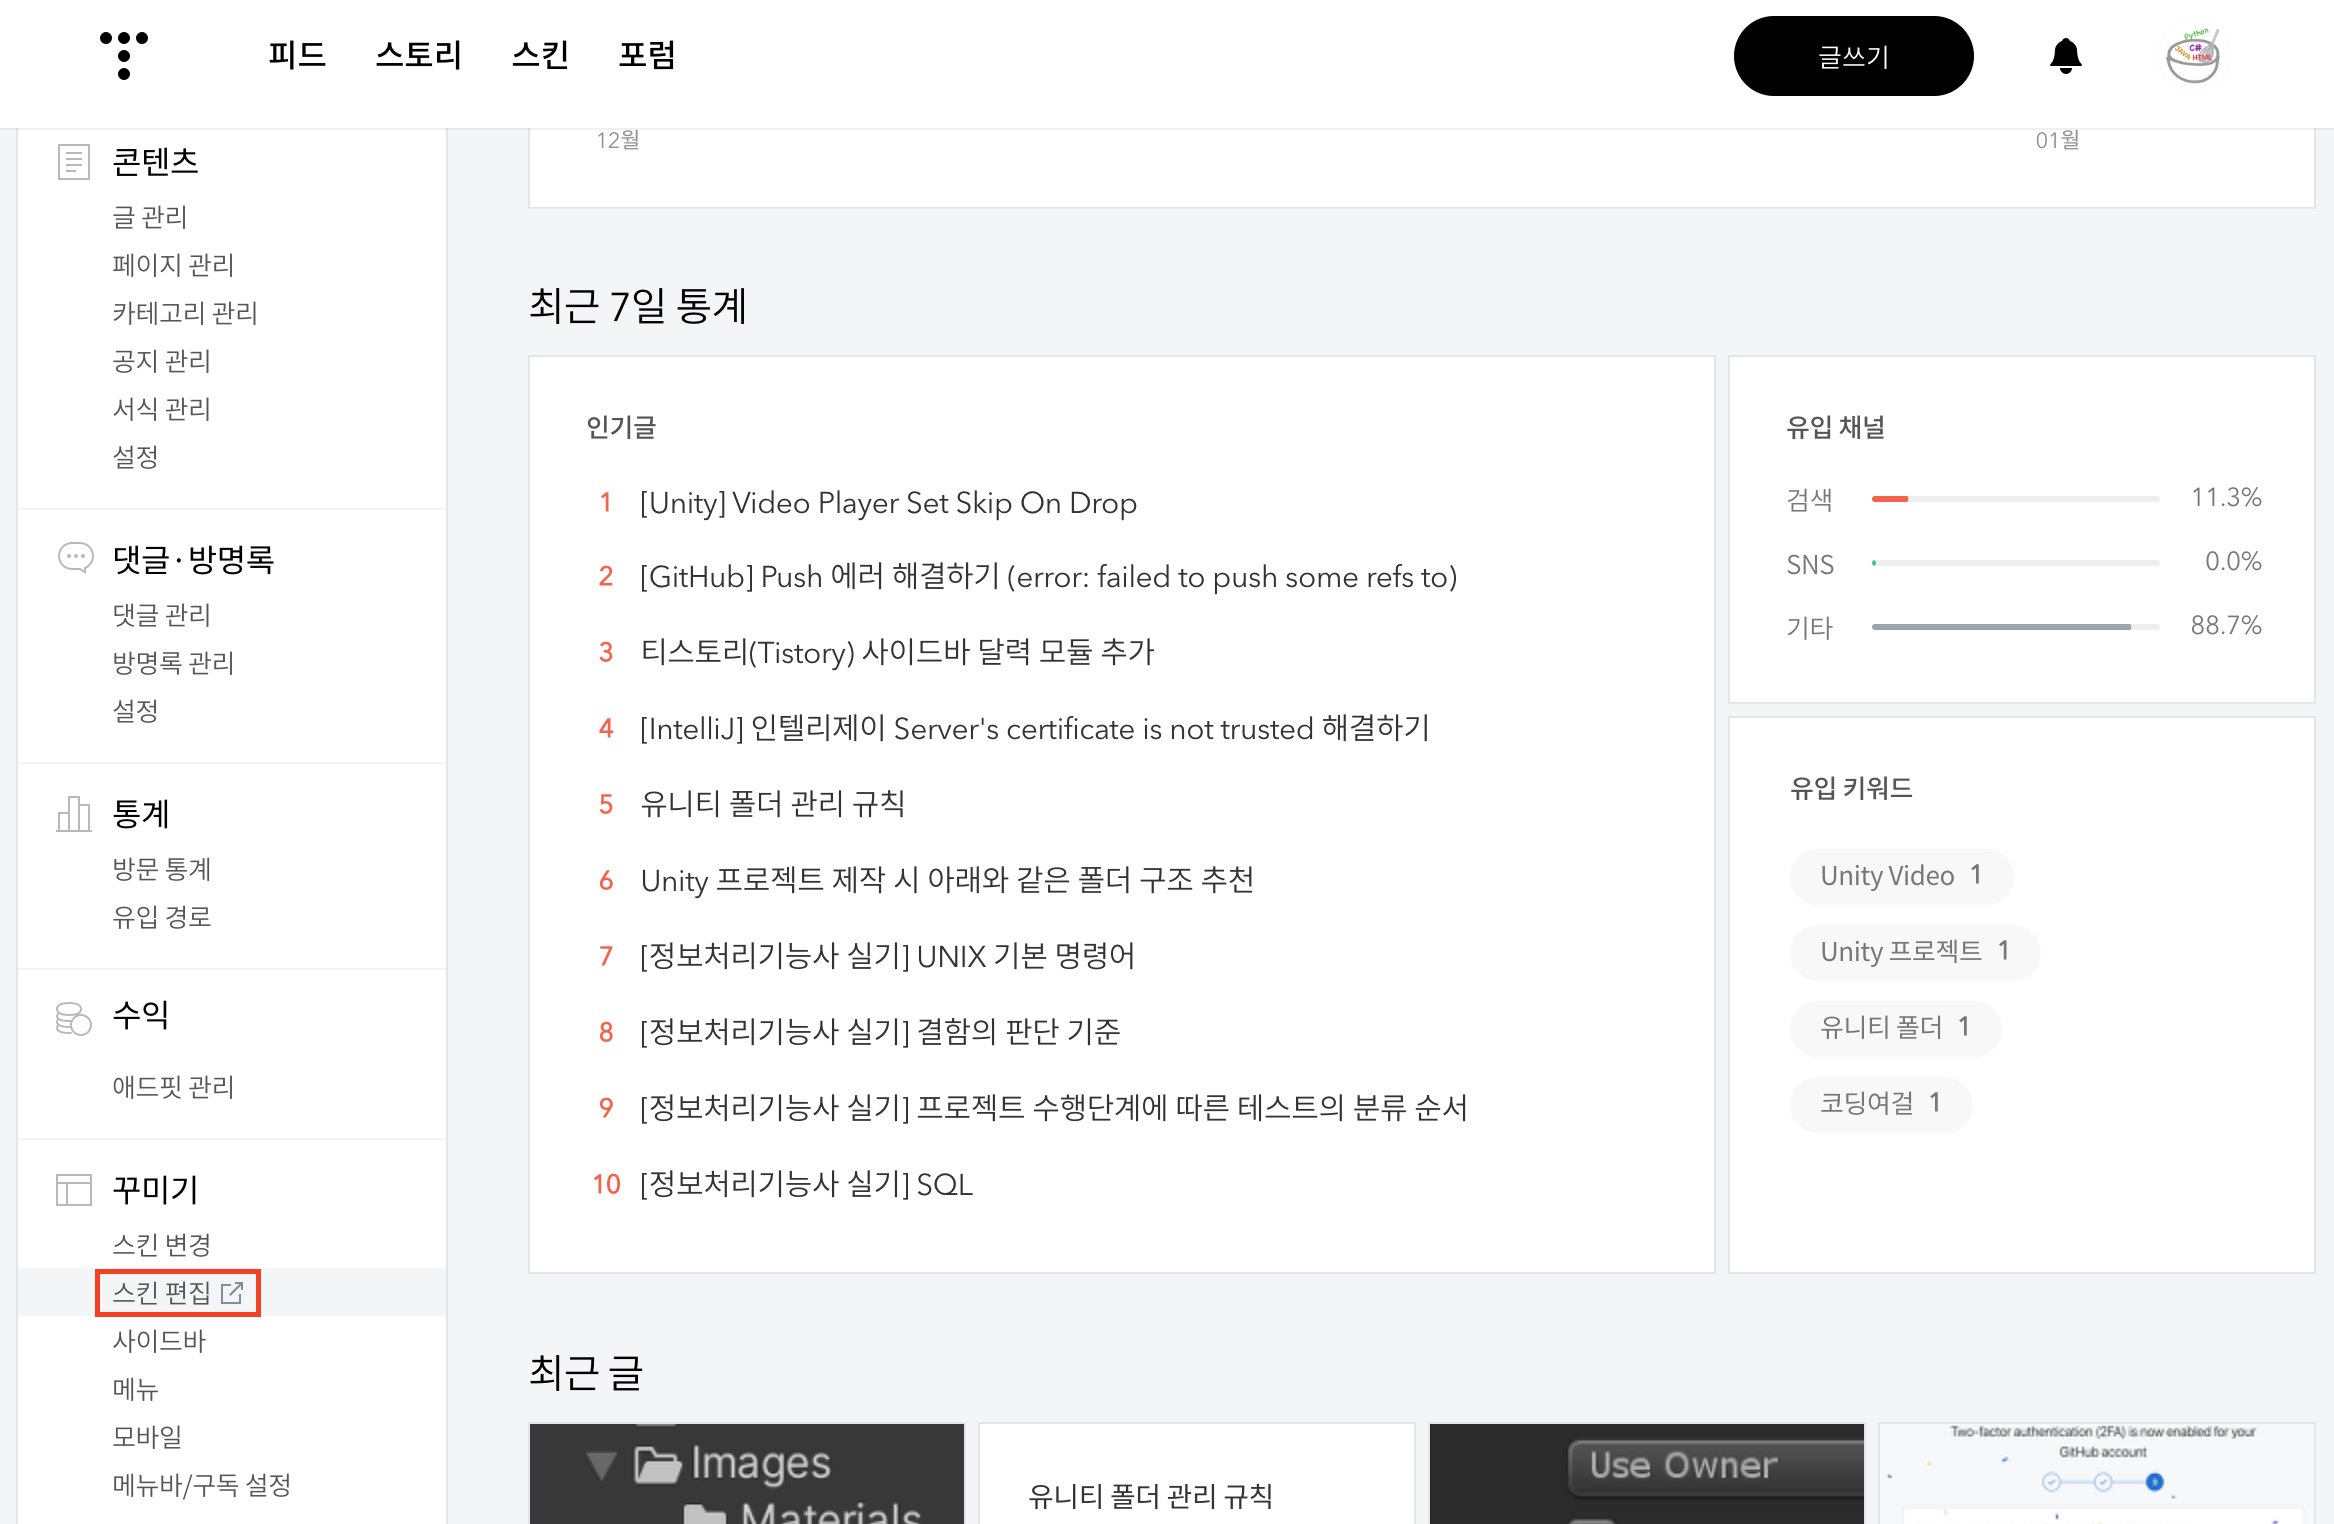Open the 애드핏 관리 link

tap(173, 1087)
